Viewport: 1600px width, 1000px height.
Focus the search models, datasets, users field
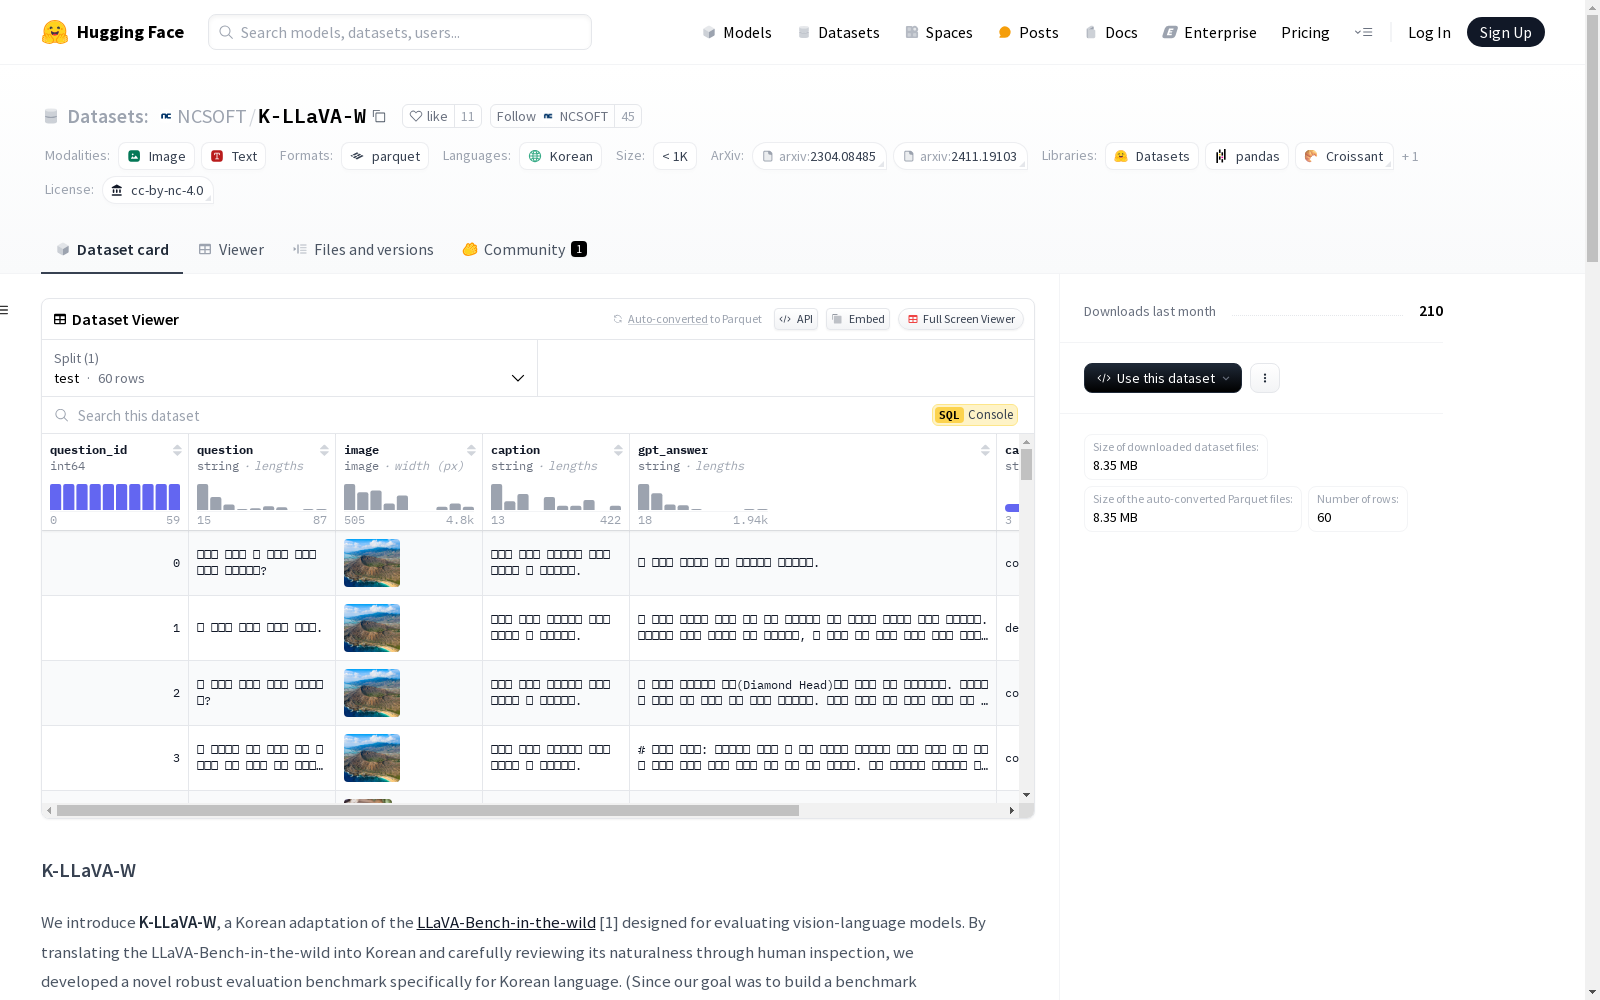(x=400, y=32)
